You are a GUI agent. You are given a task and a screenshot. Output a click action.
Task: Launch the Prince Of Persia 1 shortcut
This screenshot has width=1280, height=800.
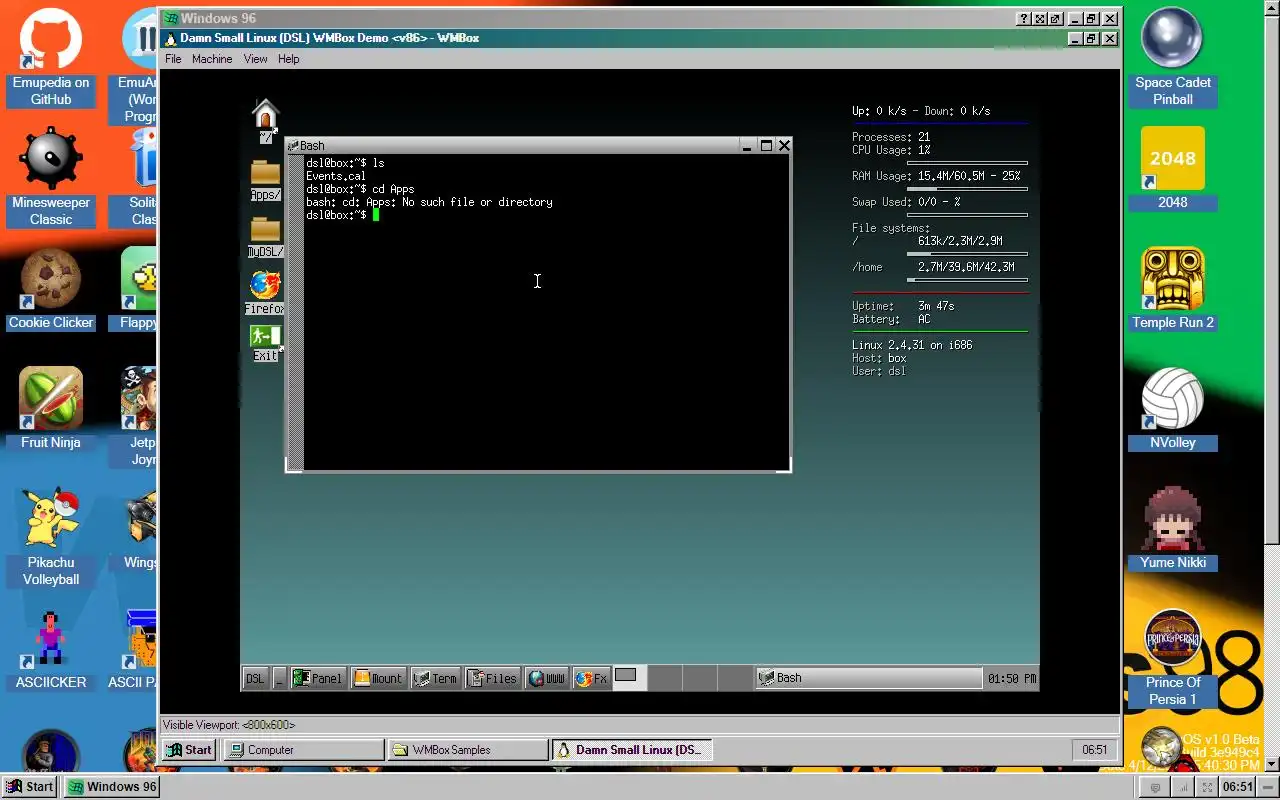click(1173, 658)
